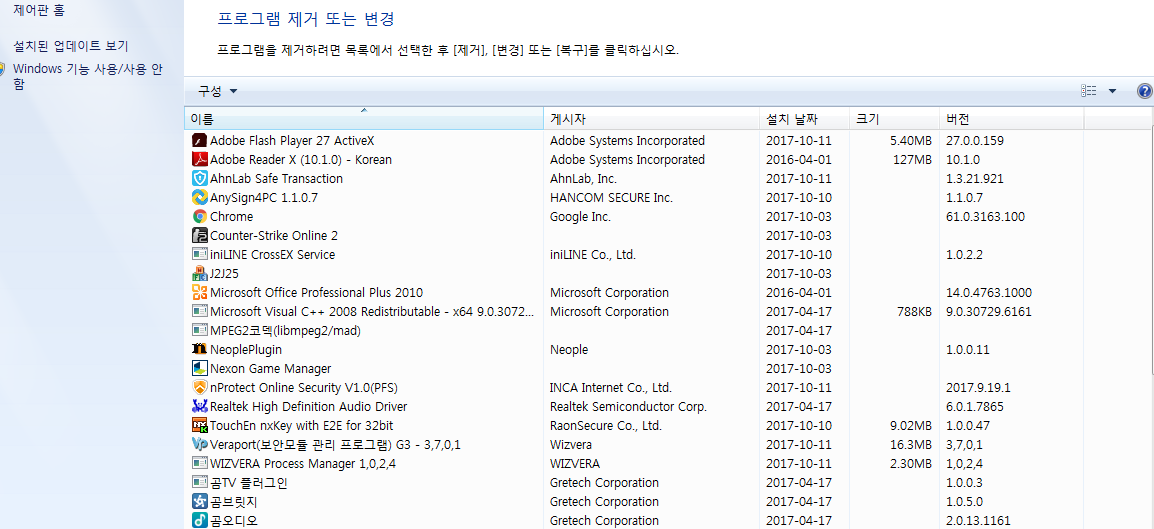This screenshot has width=1154, height=529.
Task: Click the Microsoft Office Professional Plus 2010 icon
Action: point(199,293)
